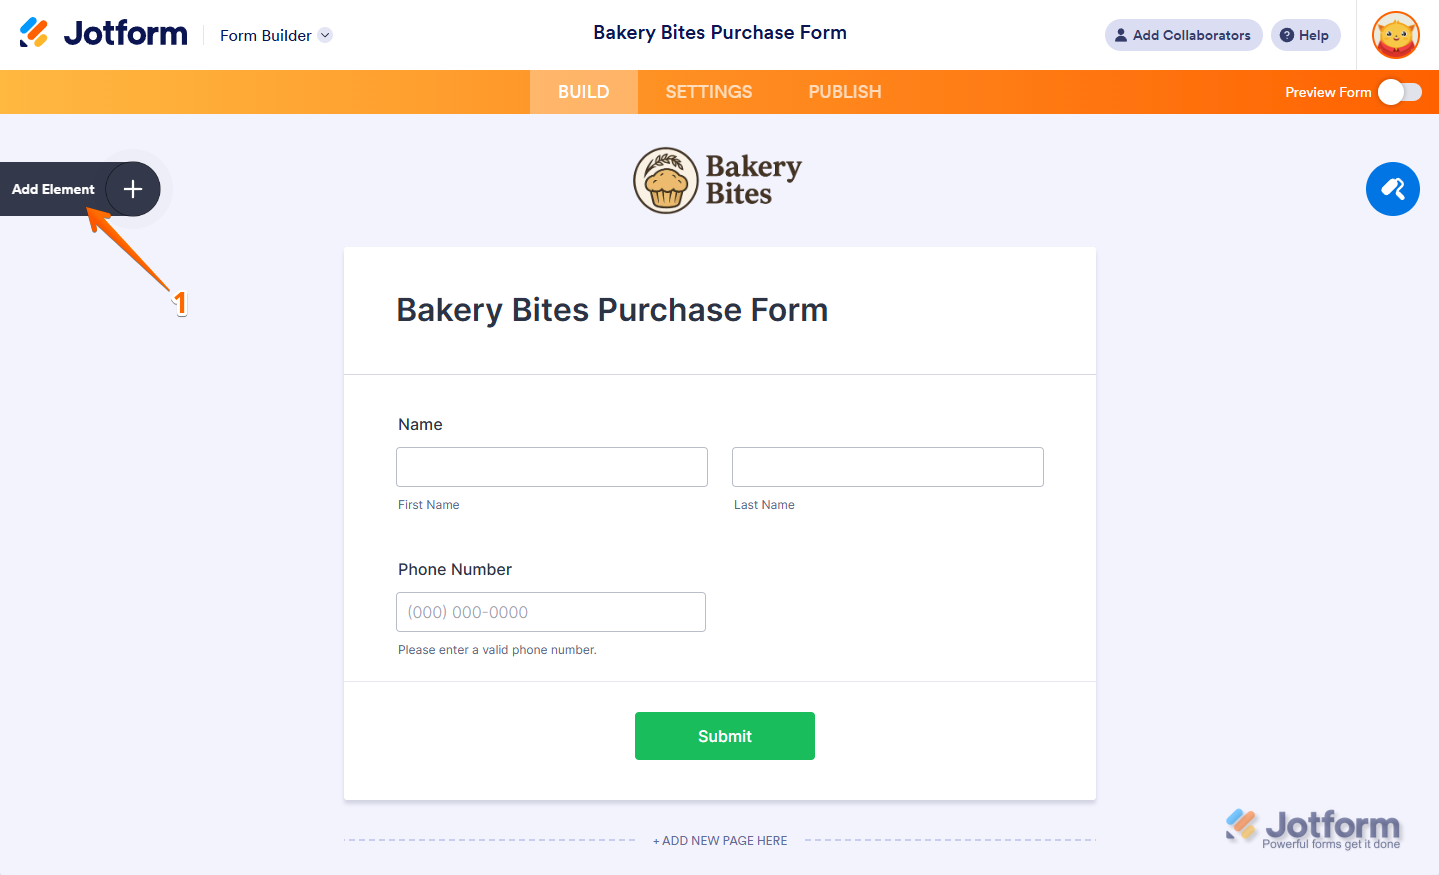Switch to the SETTINGS tab
The width and height of the screenshot is (1439, 875).
pyautogui.click(x=709, y=92)
